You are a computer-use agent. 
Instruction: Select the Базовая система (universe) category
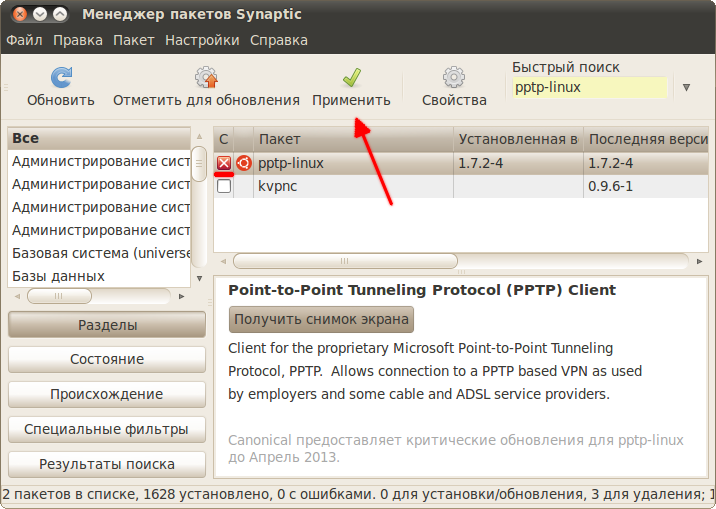[x=99, y=253]
